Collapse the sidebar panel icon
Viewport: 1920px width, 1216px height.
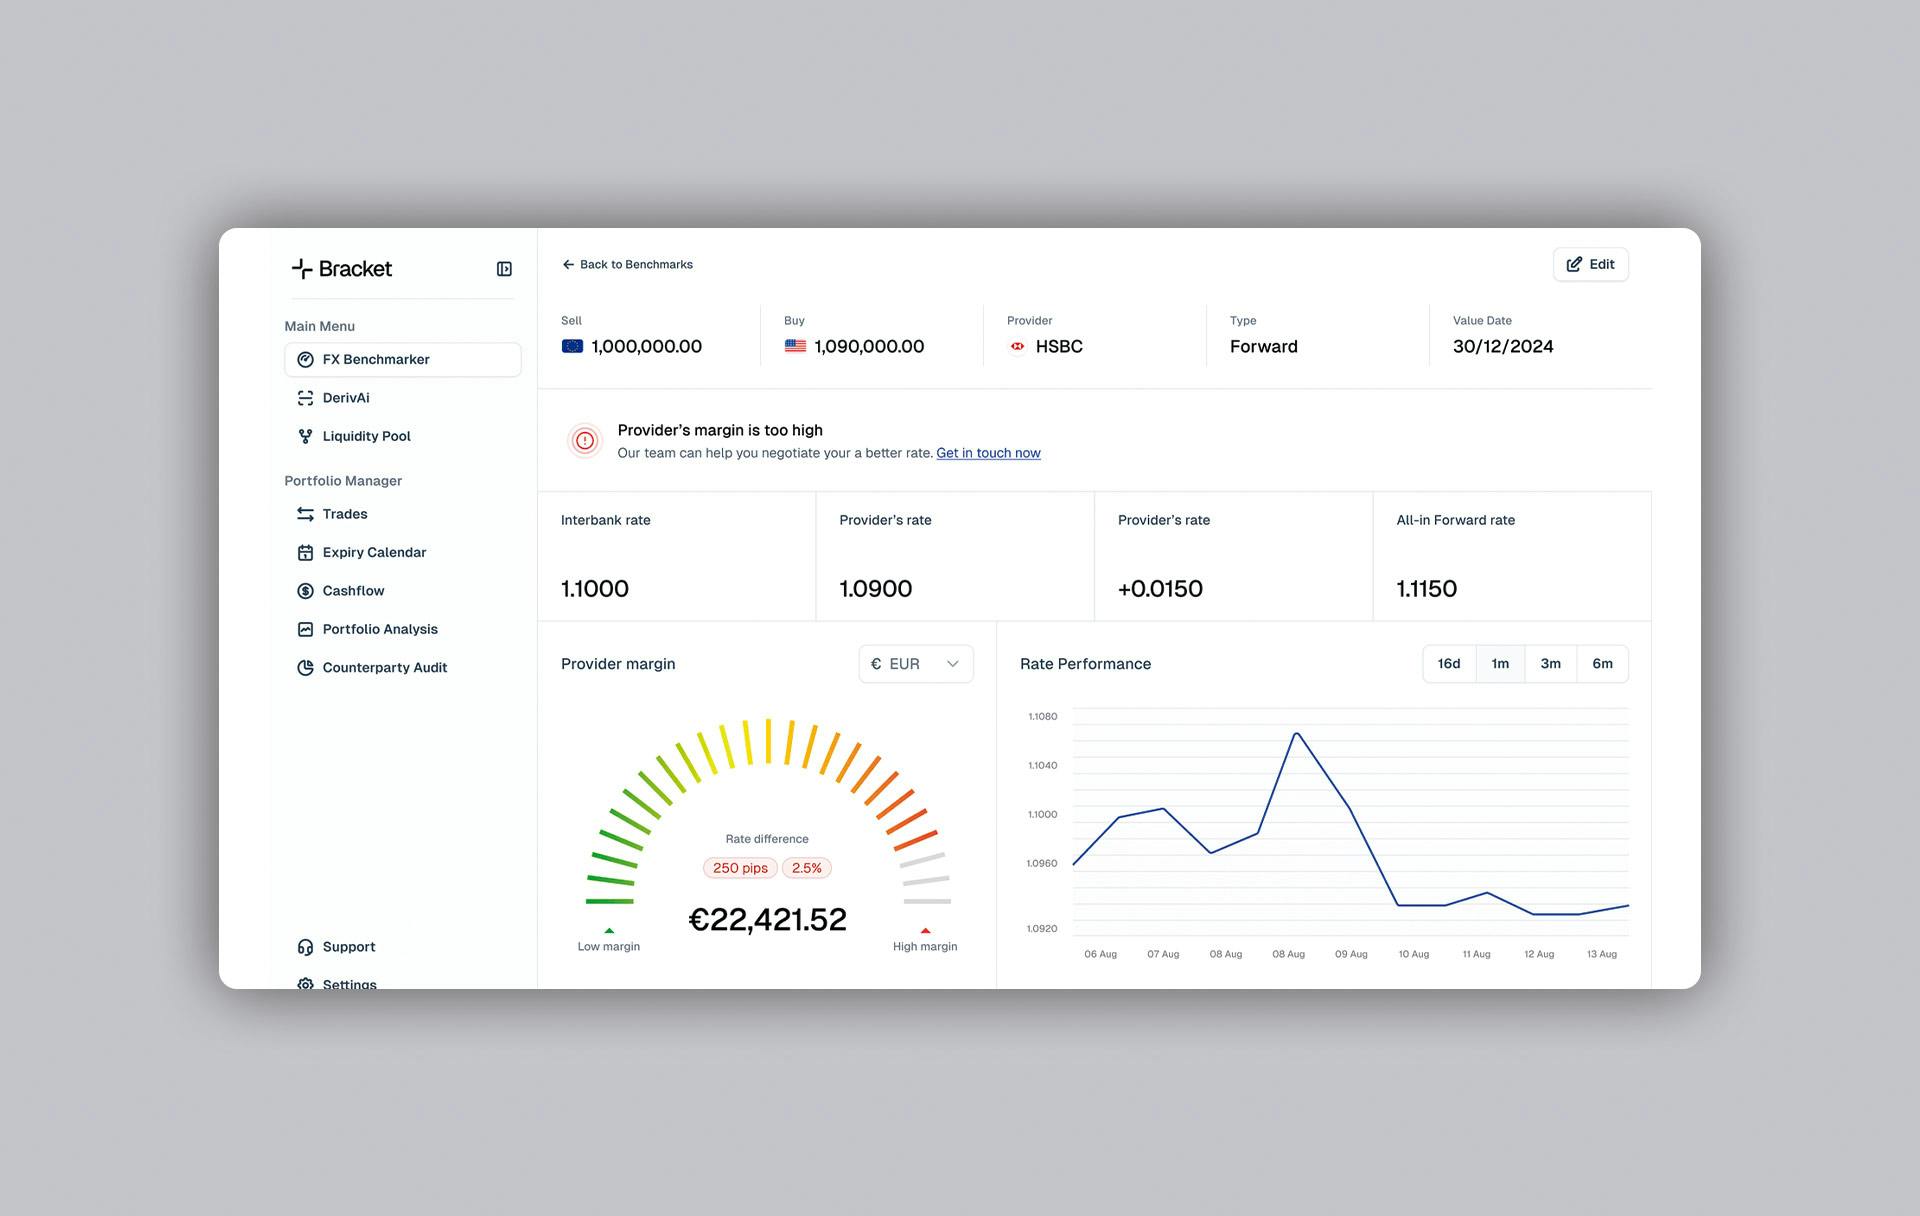pyautogui.click(x=504, y=269)
